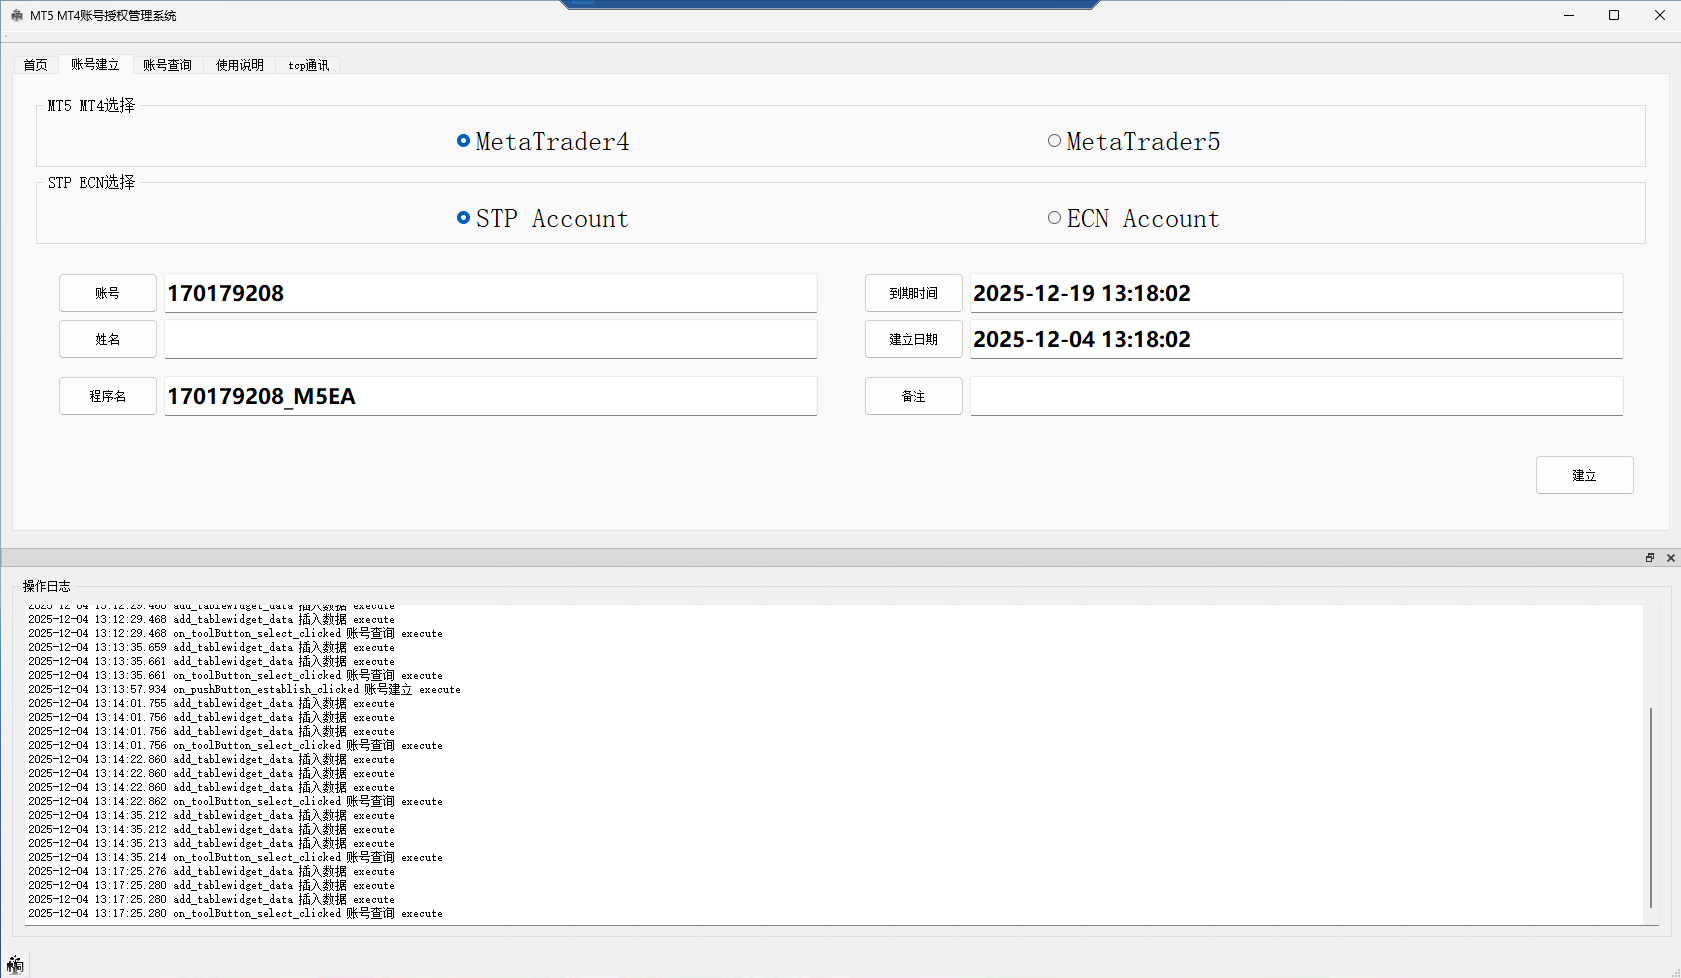Click the MT5 MT4选择 group title
This screenshot has height=978, width=1681.
click(x=91, y=106)
